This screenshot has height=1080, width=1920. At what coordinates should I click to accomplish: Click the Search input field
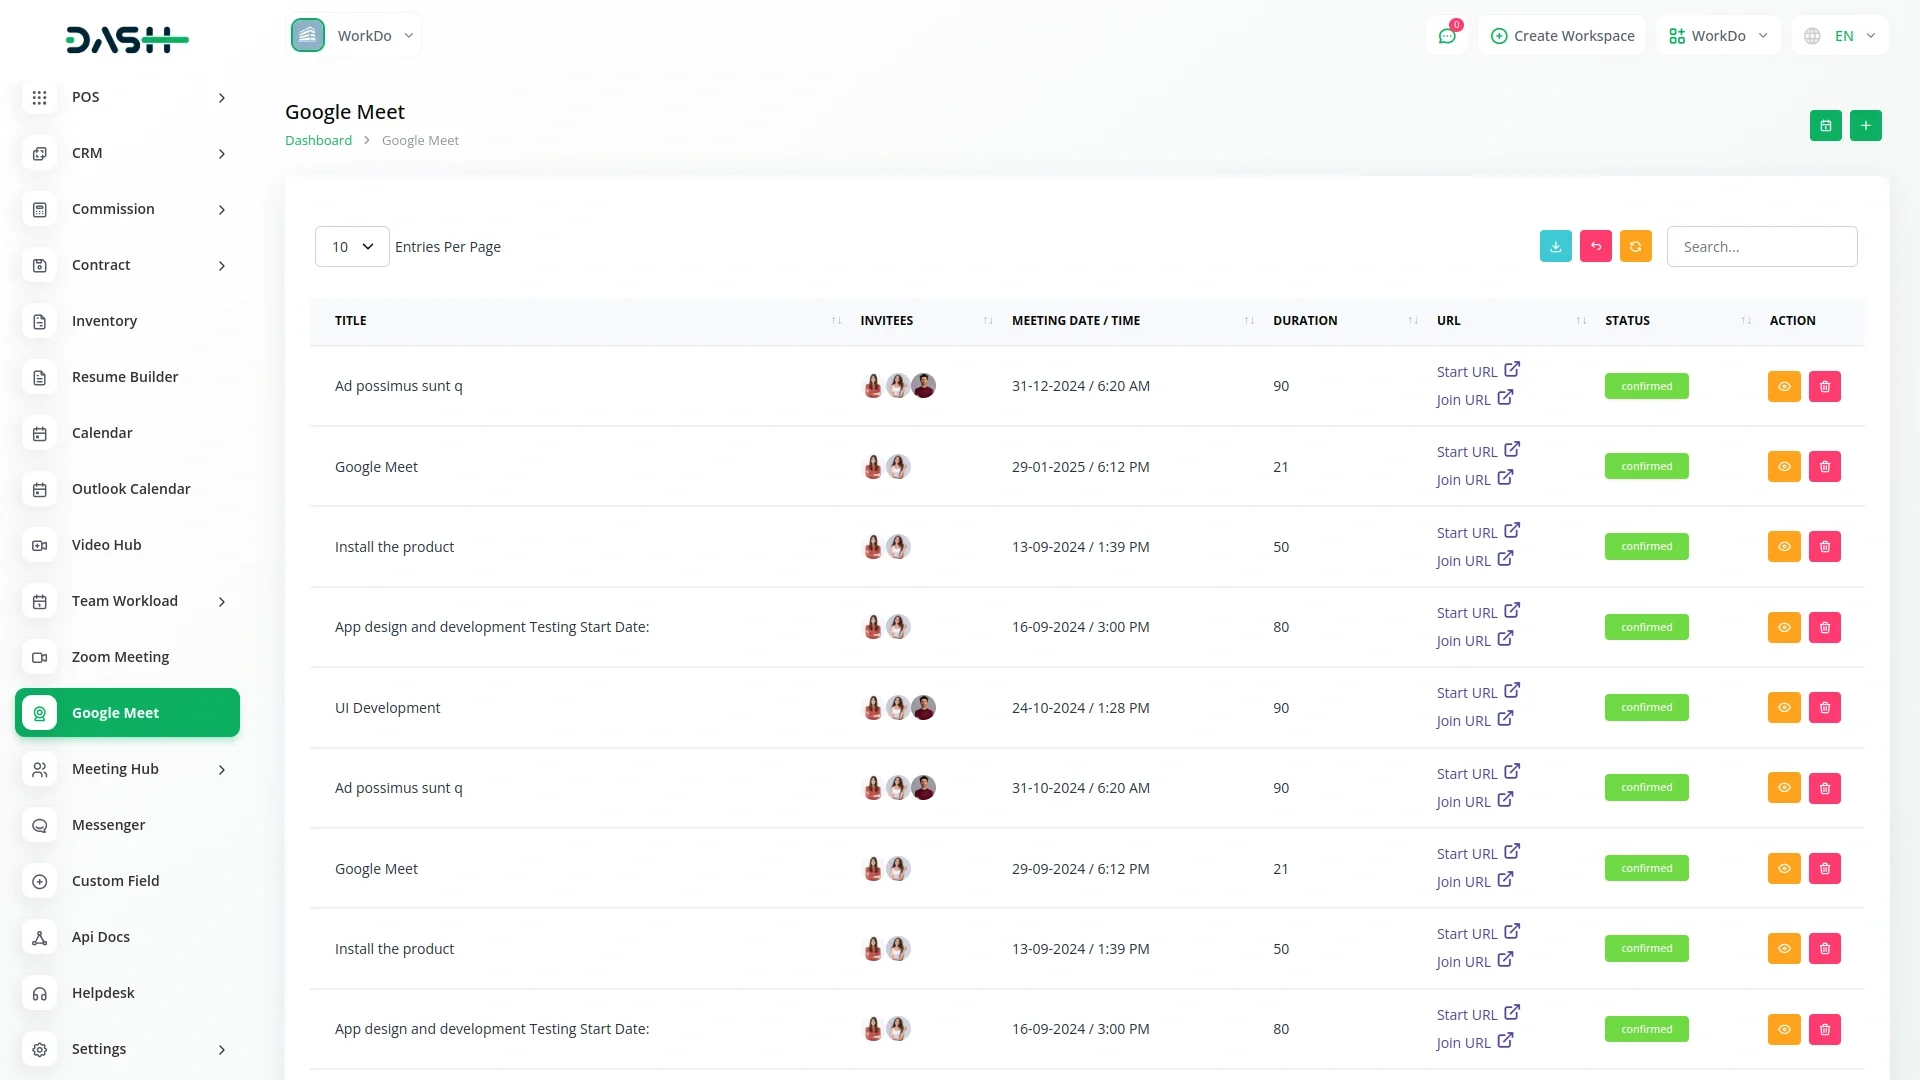coord(1761,247)
